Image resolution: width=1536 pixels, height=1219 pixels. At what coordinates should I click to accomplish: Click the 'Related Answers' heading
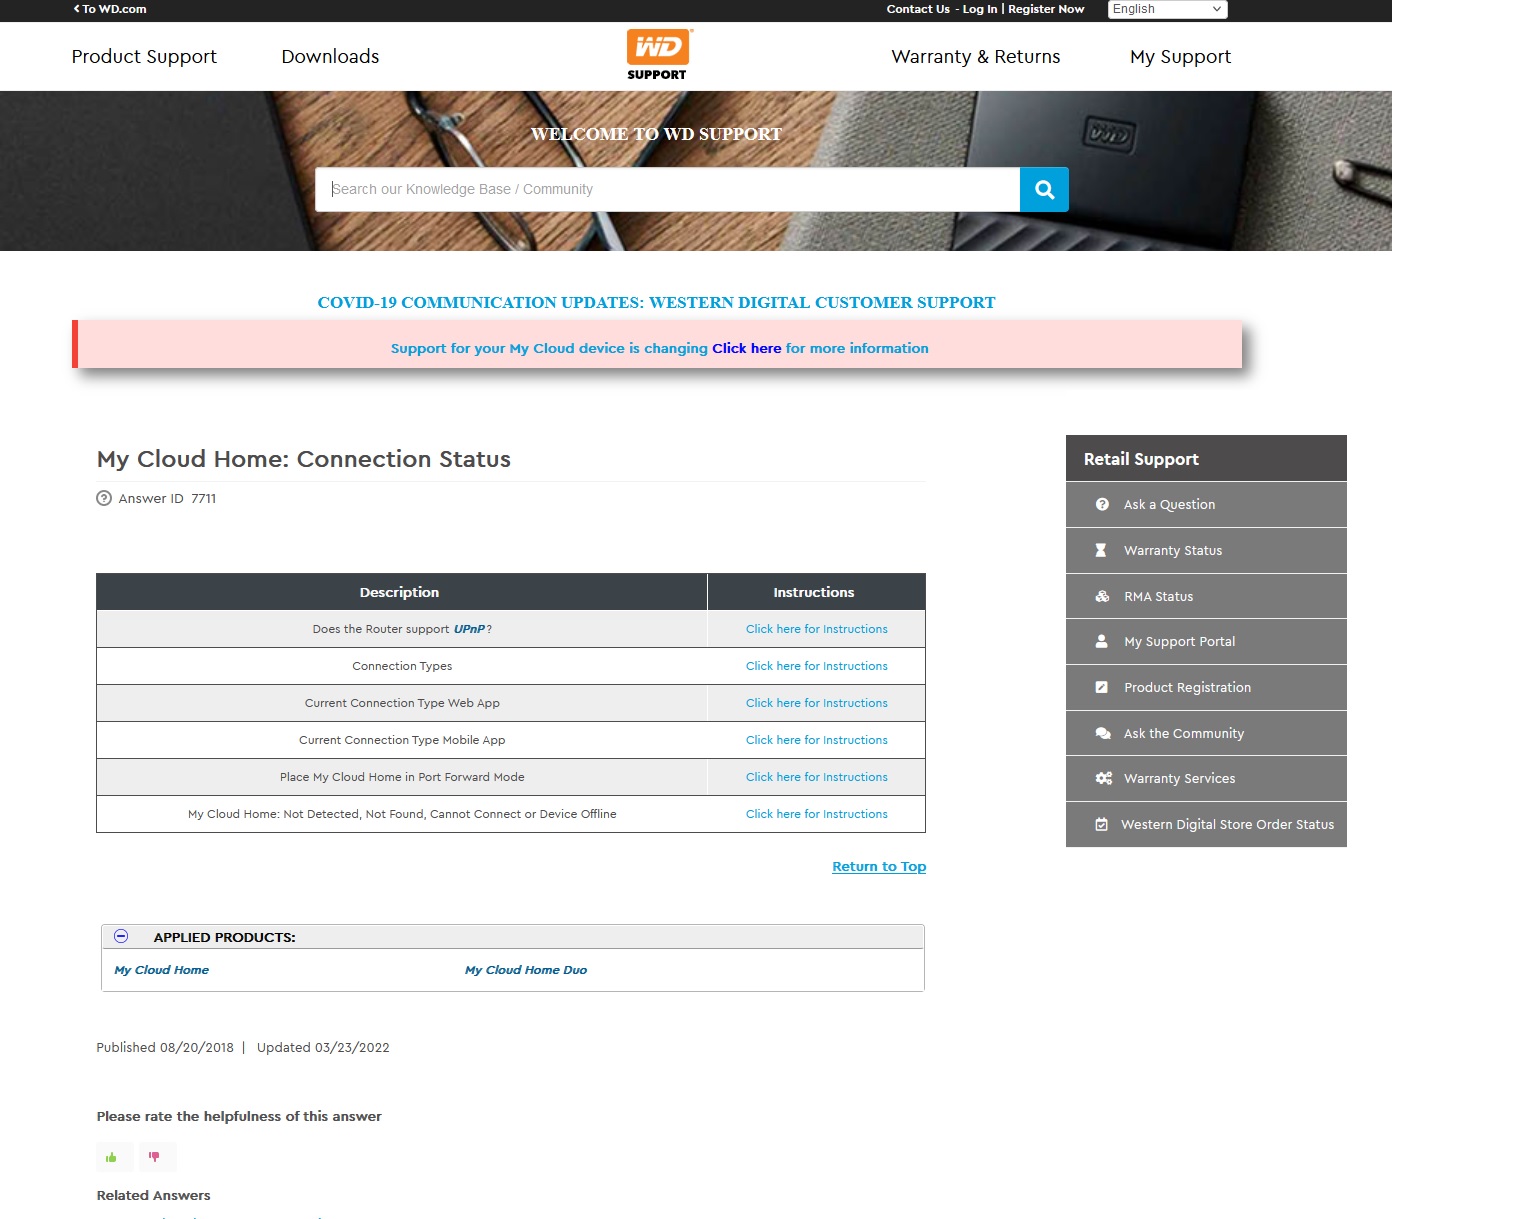(153, 1195)
